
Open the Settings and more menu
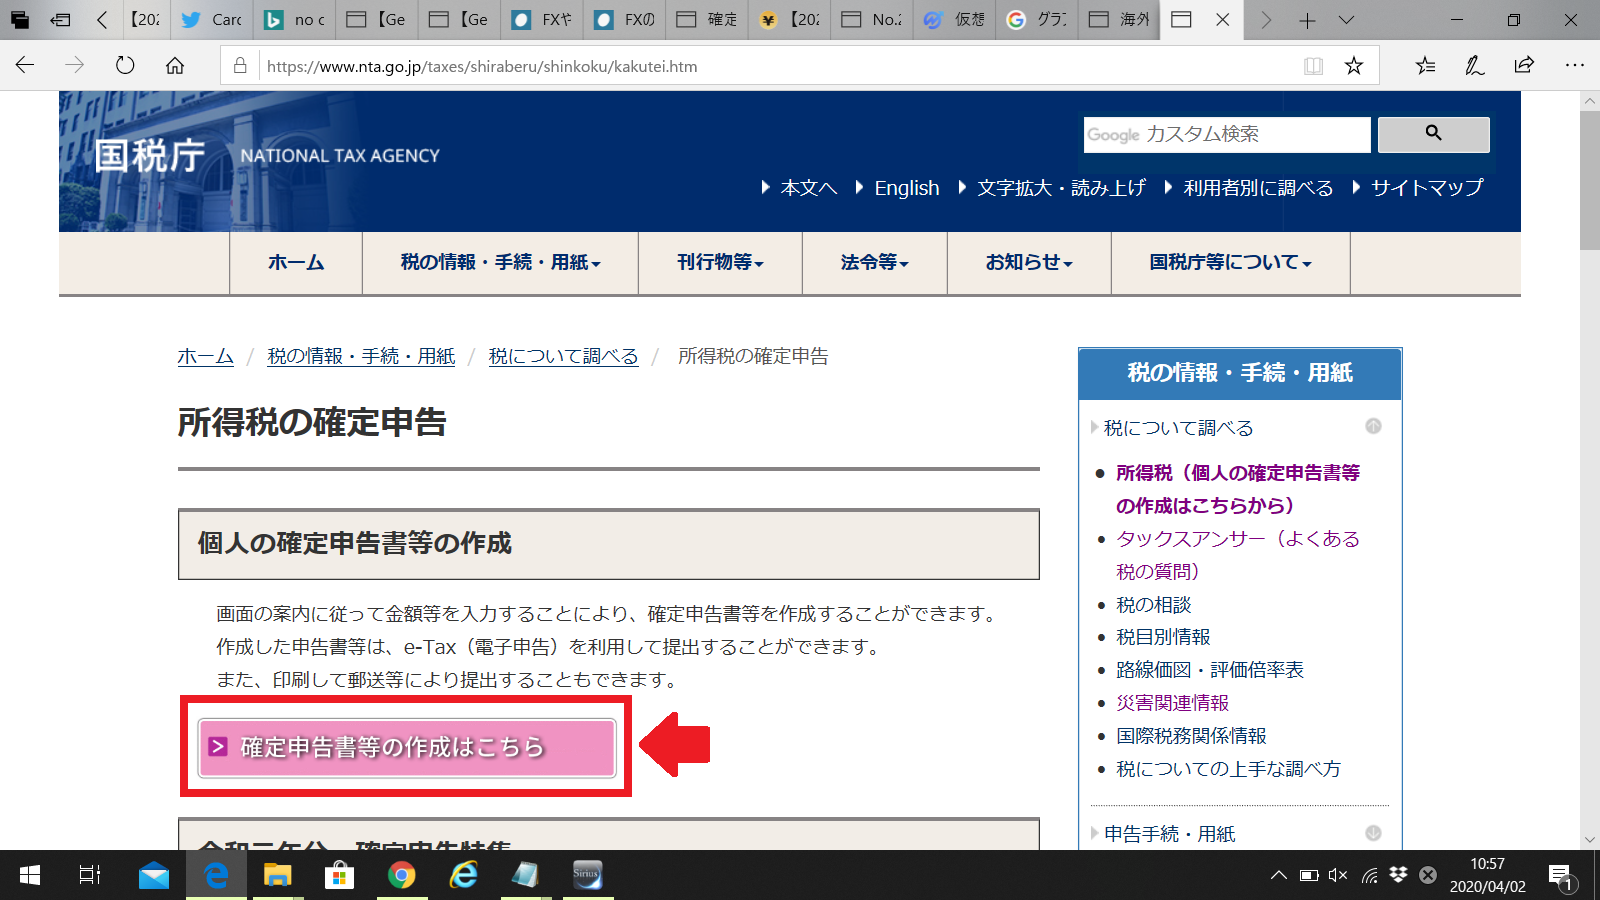pyautogui.click(x=1573, y=66)
